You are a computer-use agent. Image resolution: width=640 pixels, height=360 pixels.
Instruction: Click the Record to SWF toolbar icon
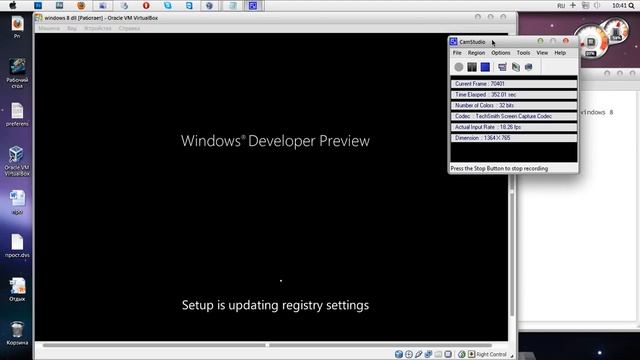[x=529, y=67]
